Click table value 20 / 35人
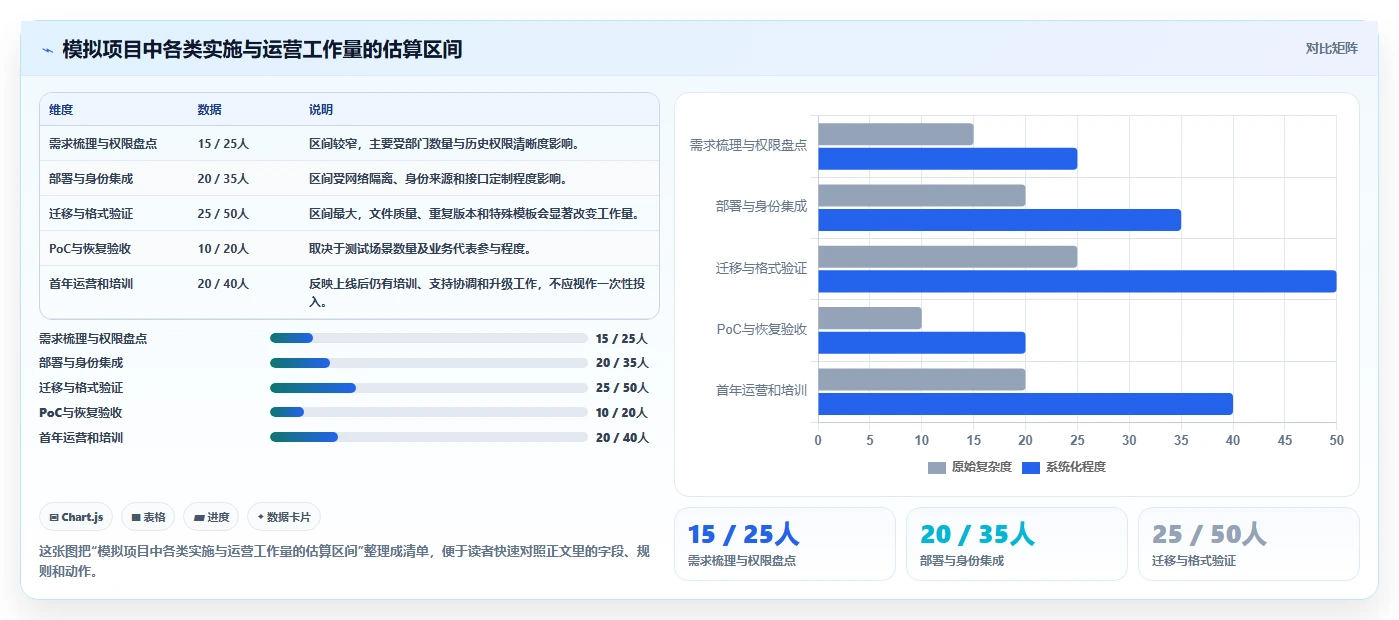This screenshot has width=1399, height=620. click(x=223, y=179)
